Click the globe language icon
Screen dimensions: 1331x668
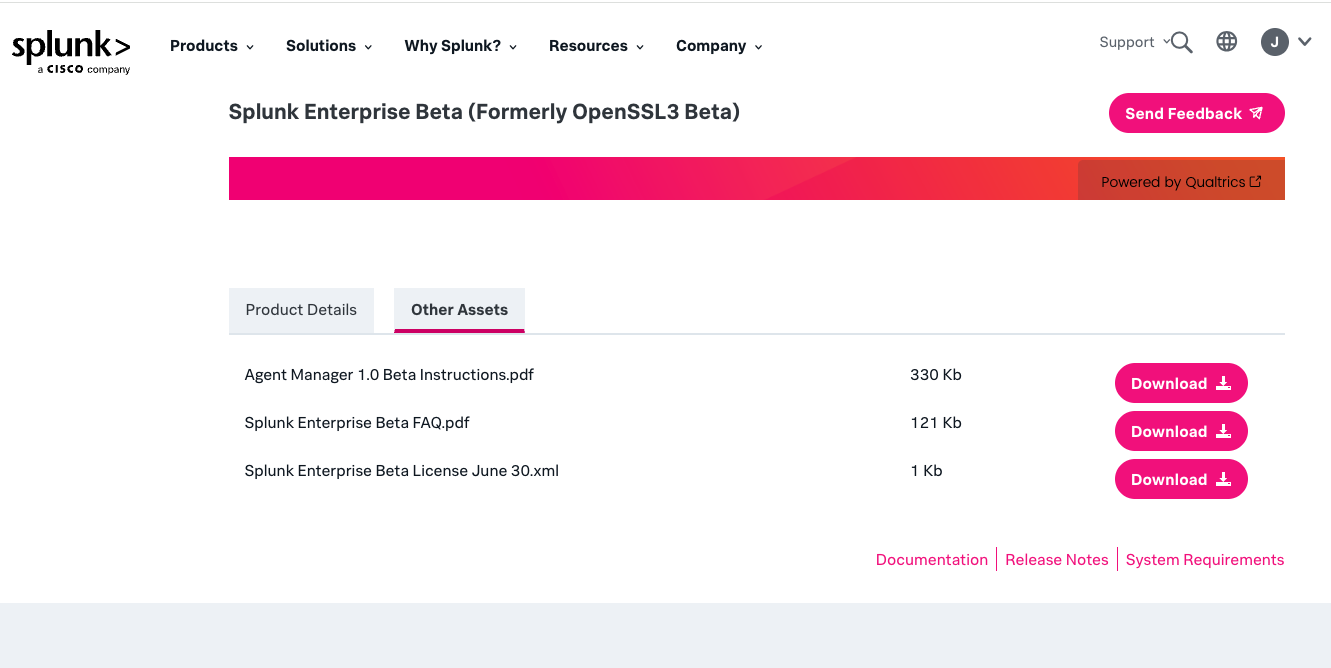point(1227,42)
